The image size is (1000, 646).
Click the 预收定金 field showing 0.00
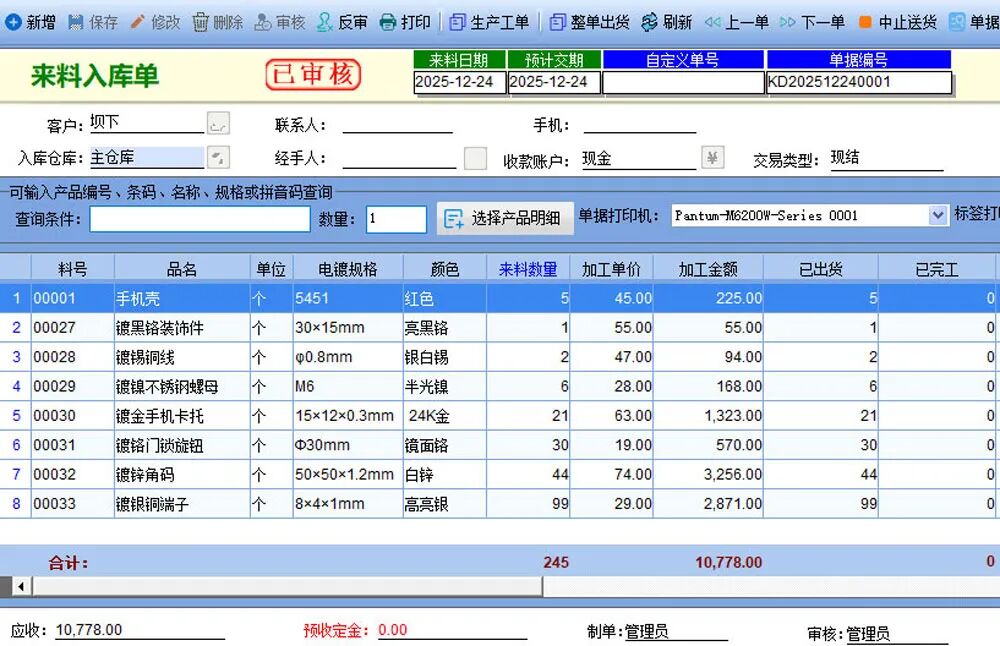coord(452,630)
